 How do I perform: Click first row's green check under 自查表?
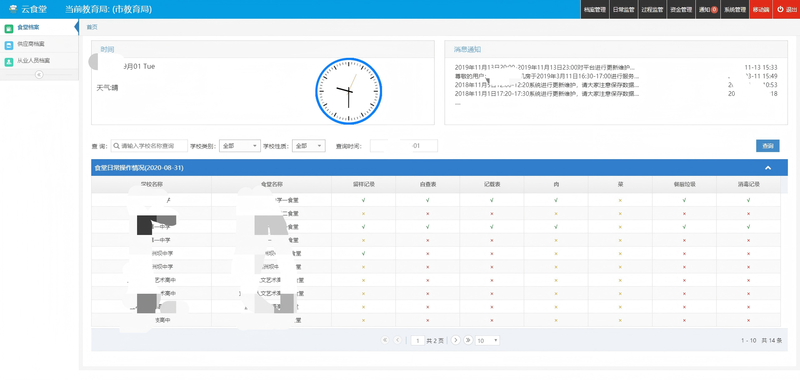pyautogui.click(x=428, y=200)
